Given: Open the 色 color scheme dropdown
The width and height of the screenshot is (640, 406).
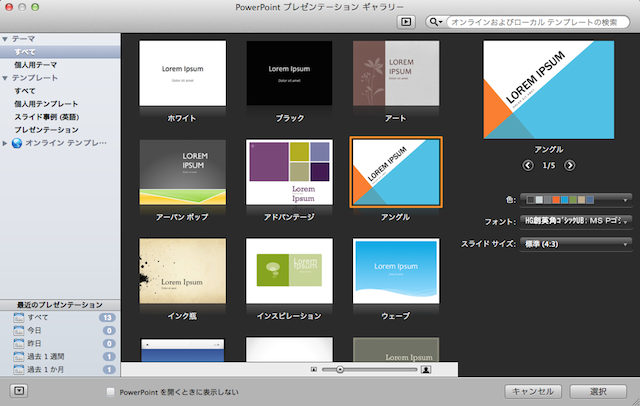Looking at the screenshot, I should tap(576, 200).
